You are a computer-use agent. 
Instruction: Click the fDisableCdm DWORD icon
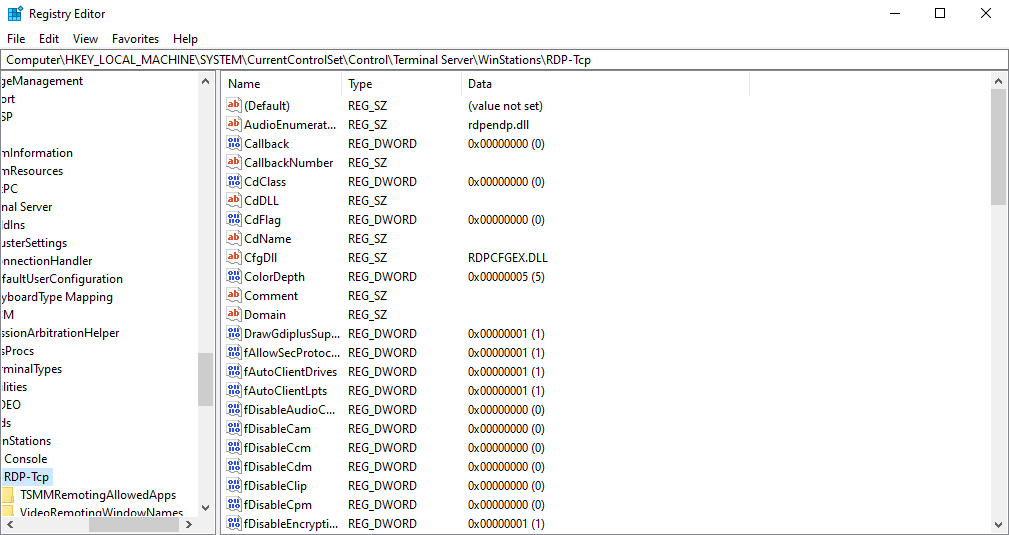(x=234, y=466)
